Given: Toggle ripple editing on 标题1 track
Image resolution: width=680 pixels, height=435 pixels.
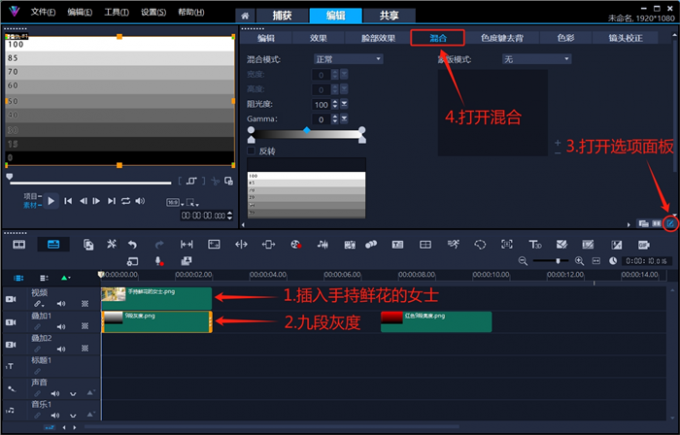Looking at the screenshot, I should pyautogui.click(x=37, y=371).
